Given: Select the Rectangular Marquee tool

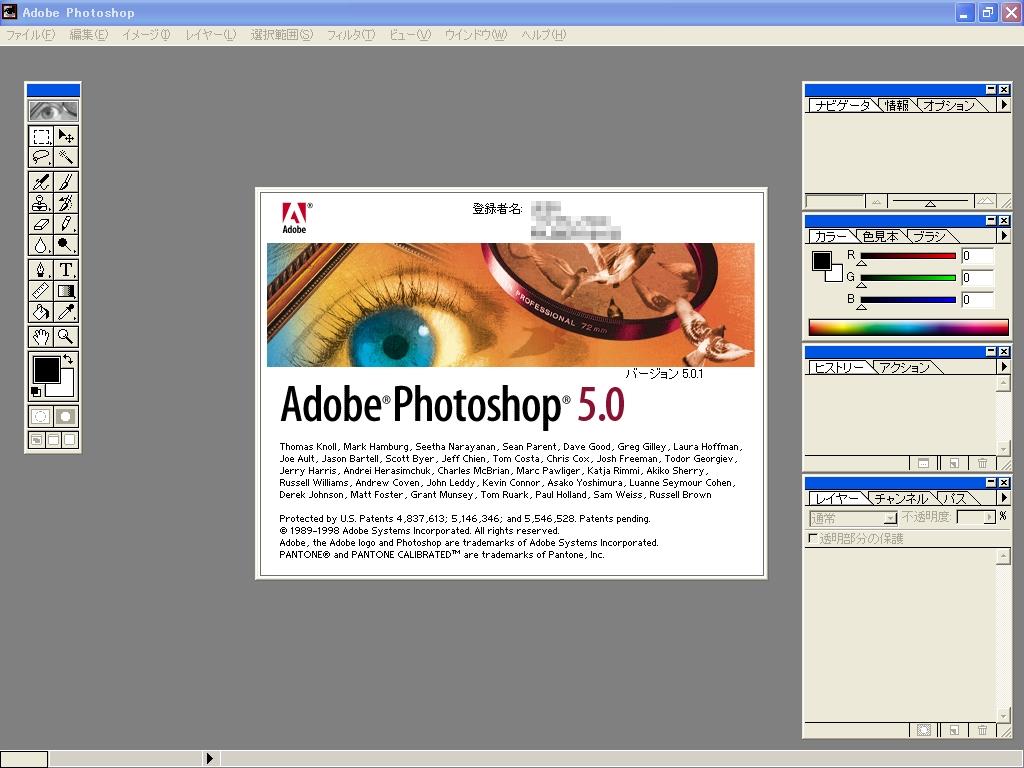Looking at the screenshot, I should [40, 136].
